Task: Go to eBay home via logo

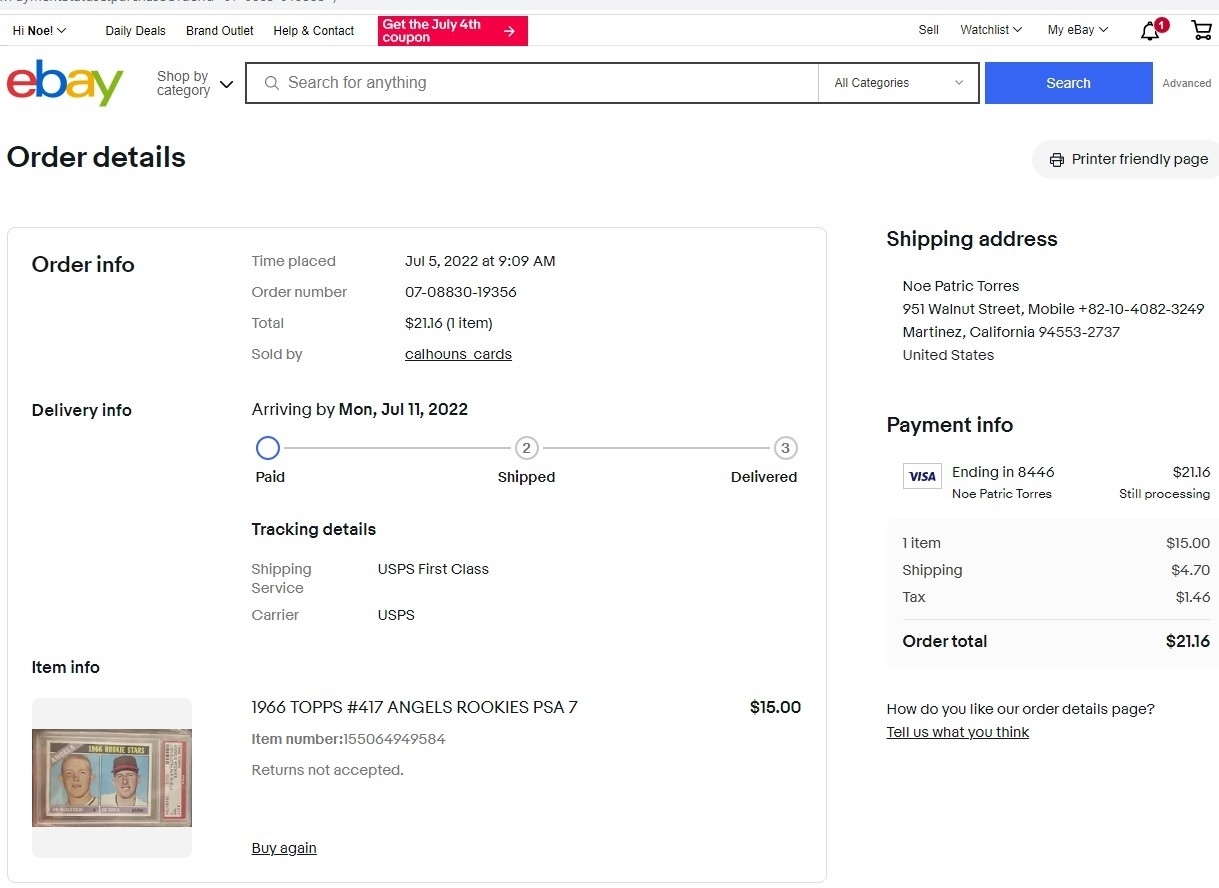Action: coord(65,83)
